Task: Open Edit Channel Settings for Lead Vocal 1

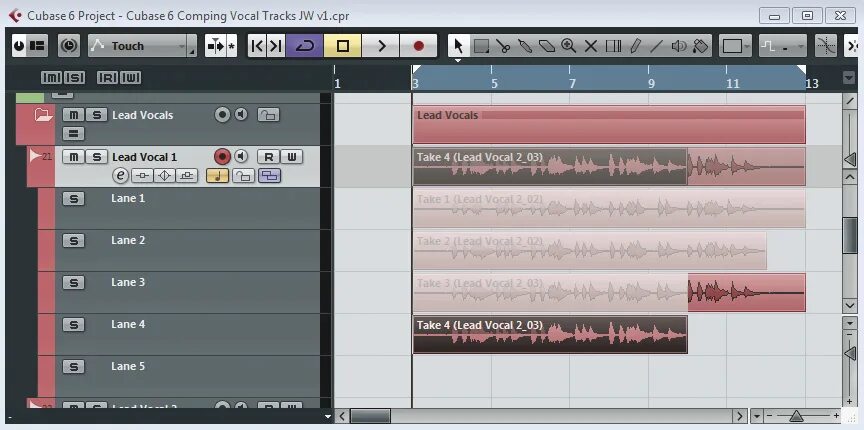Action: click(x=121, y=175)
